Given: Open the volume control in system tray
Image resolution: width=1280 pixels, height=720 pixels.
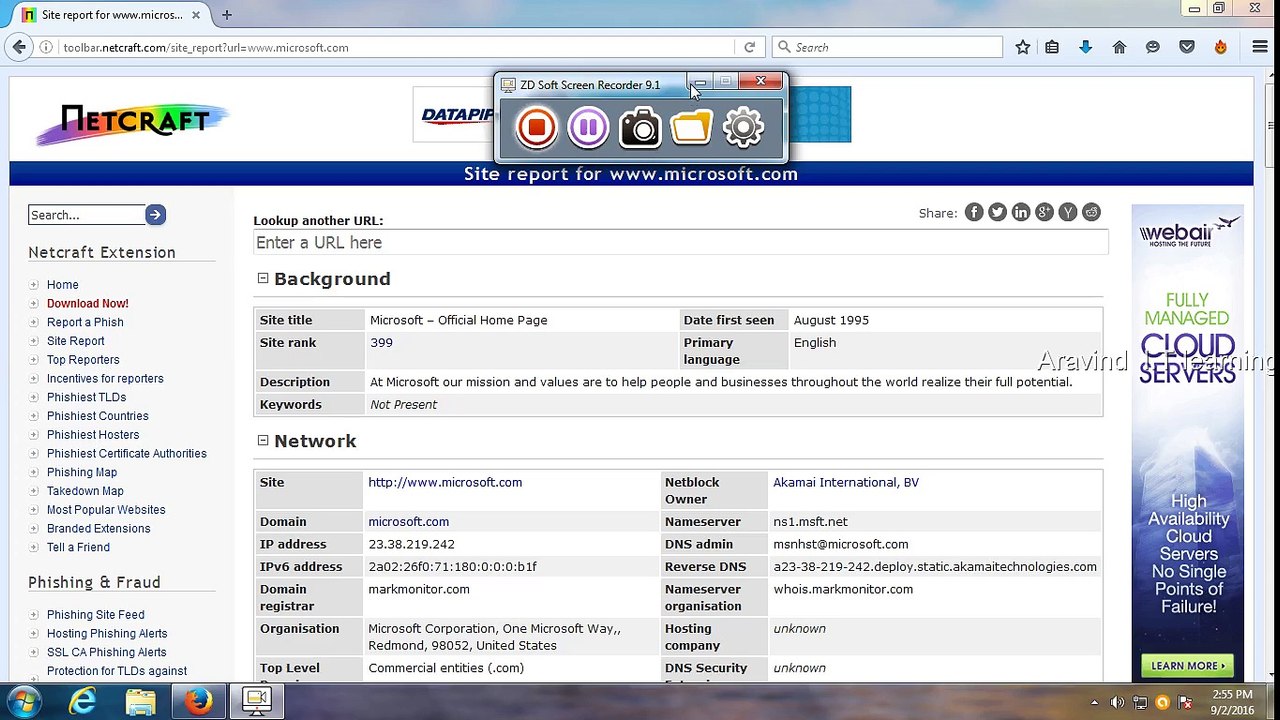Looking at the screenshot, I should (1117, 702).
